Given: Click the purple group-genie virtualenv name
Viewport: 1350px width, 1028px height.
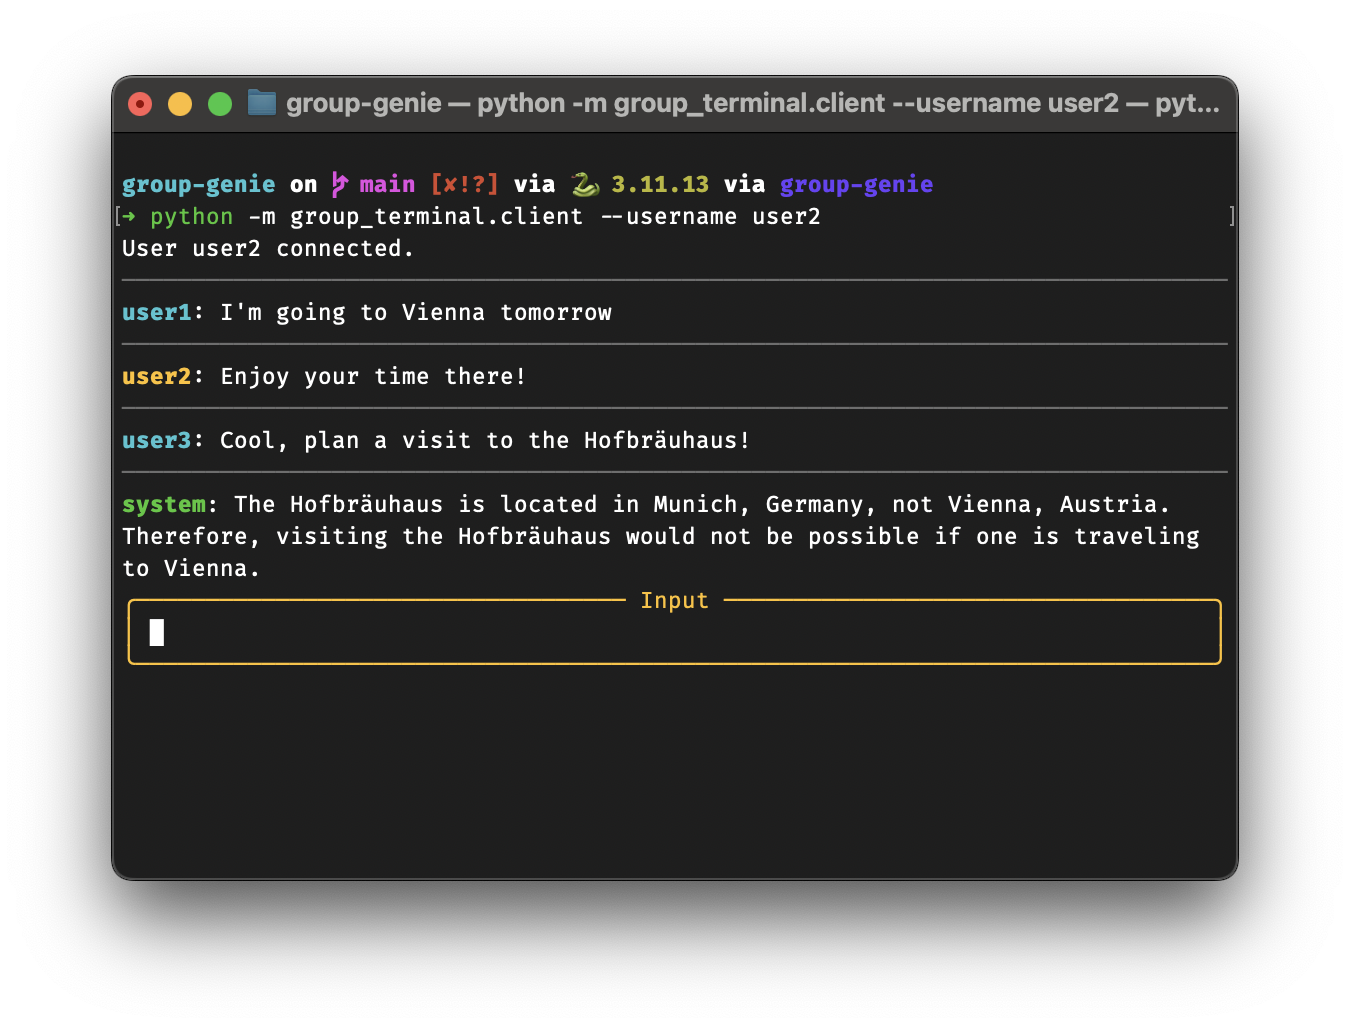Looking at the screenshot, I should (x=856, y=184).
